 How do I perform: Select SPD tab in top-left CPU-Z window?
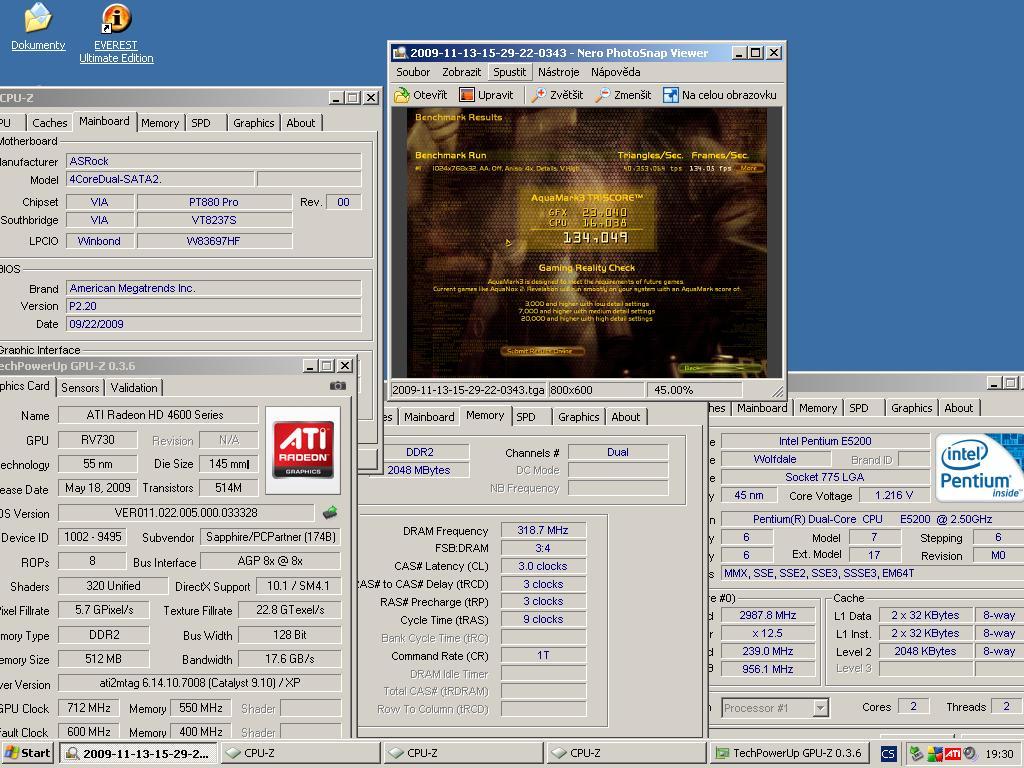(201, 123)
